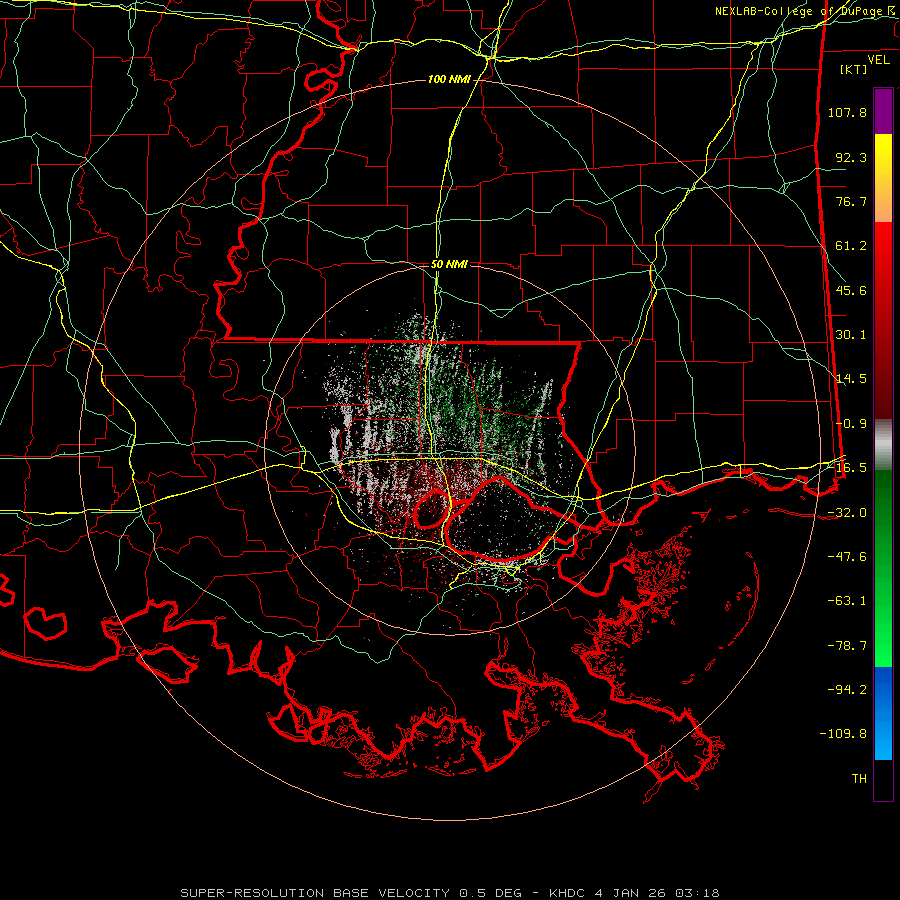The width and height of the screenshot is (900, 900).
Task: Click the 14.5 velocity scale value
Action: coord(851,379)
